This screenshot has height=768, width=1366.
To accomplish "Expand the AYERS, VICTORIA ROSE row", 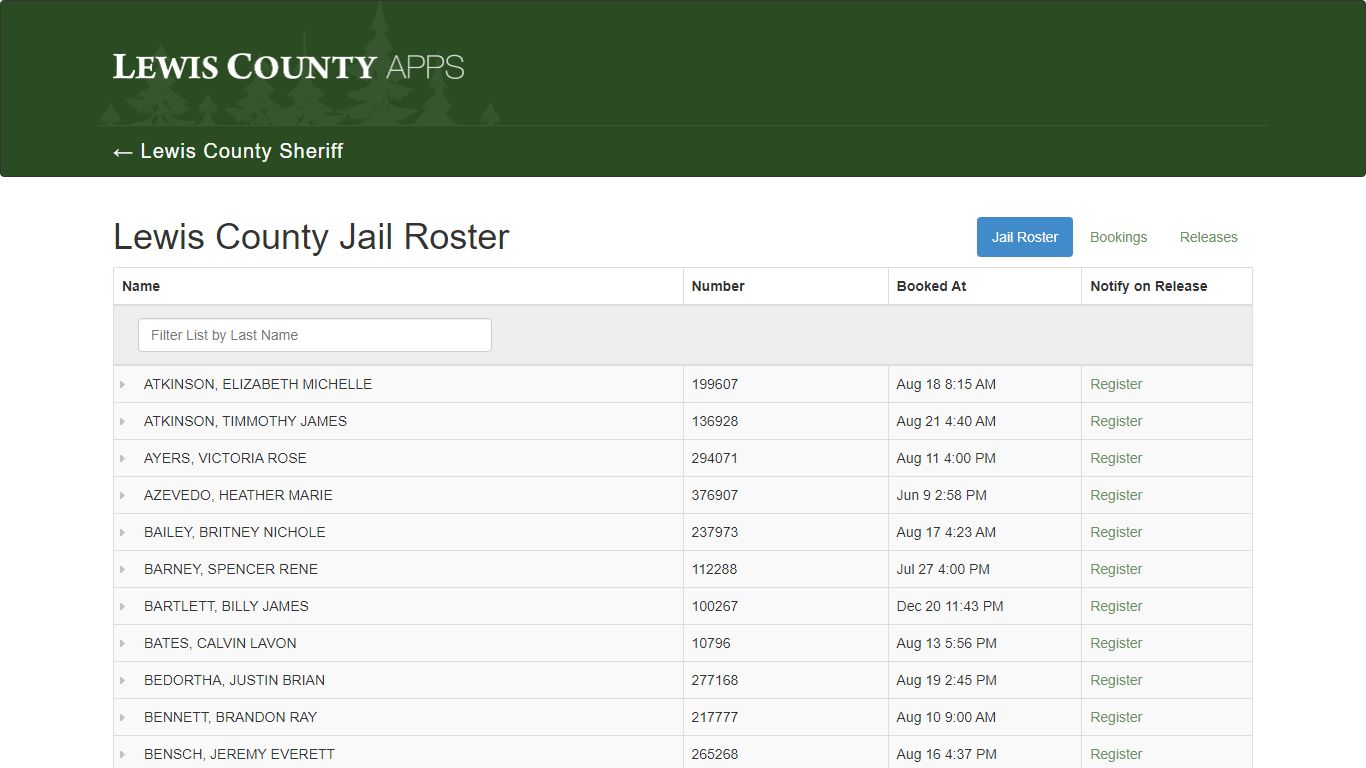I will 123,458.
